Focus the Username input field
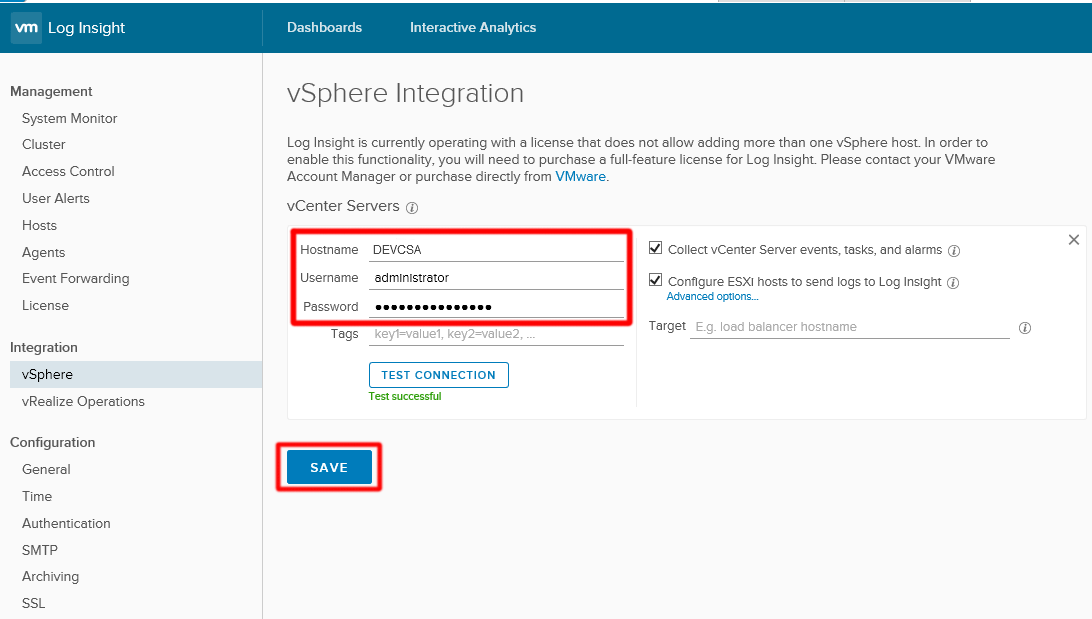 [x=497, y=278]
